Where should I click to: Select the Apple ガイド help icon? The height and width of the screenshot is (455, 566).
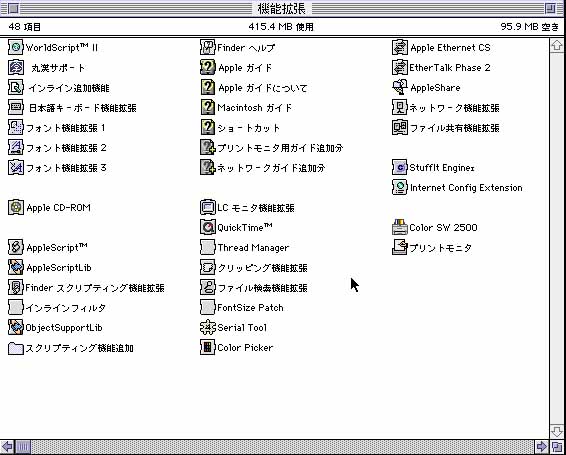coord(208,68)
